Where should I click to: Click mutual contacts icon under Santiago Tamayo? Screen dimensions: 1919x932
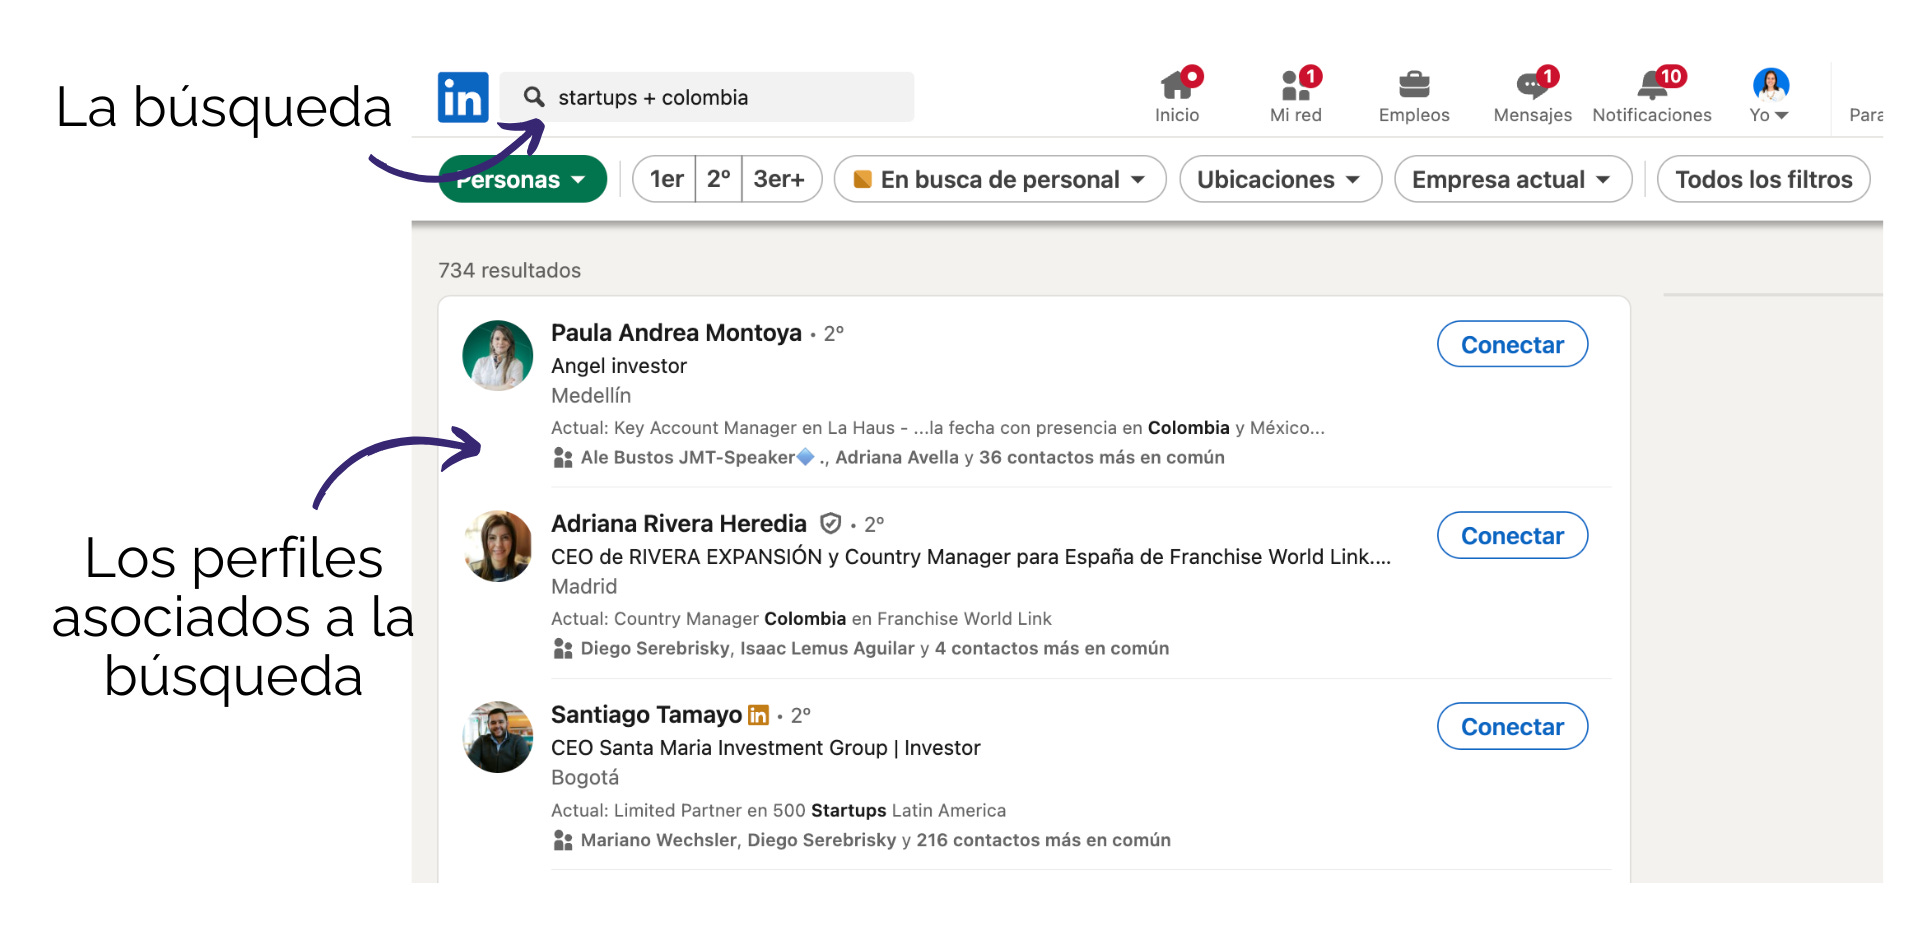(563, 841)
